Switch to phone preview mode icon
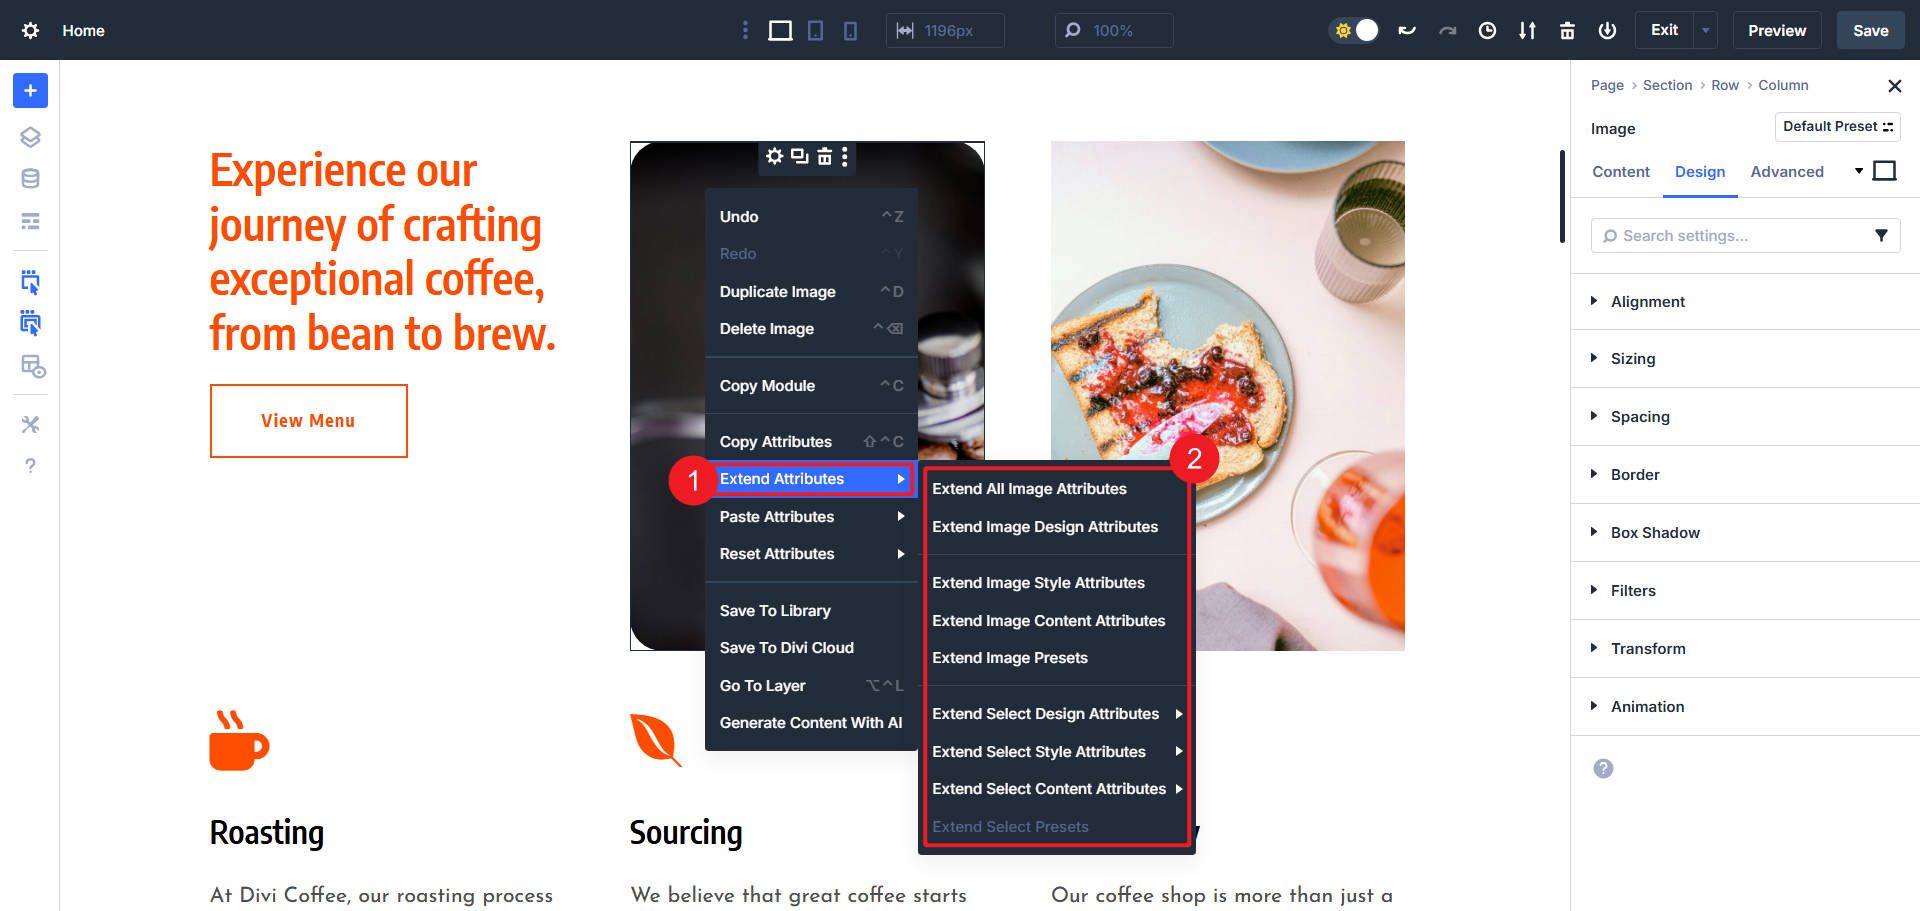Viewport: 1920px width, 911px height. 849,30
